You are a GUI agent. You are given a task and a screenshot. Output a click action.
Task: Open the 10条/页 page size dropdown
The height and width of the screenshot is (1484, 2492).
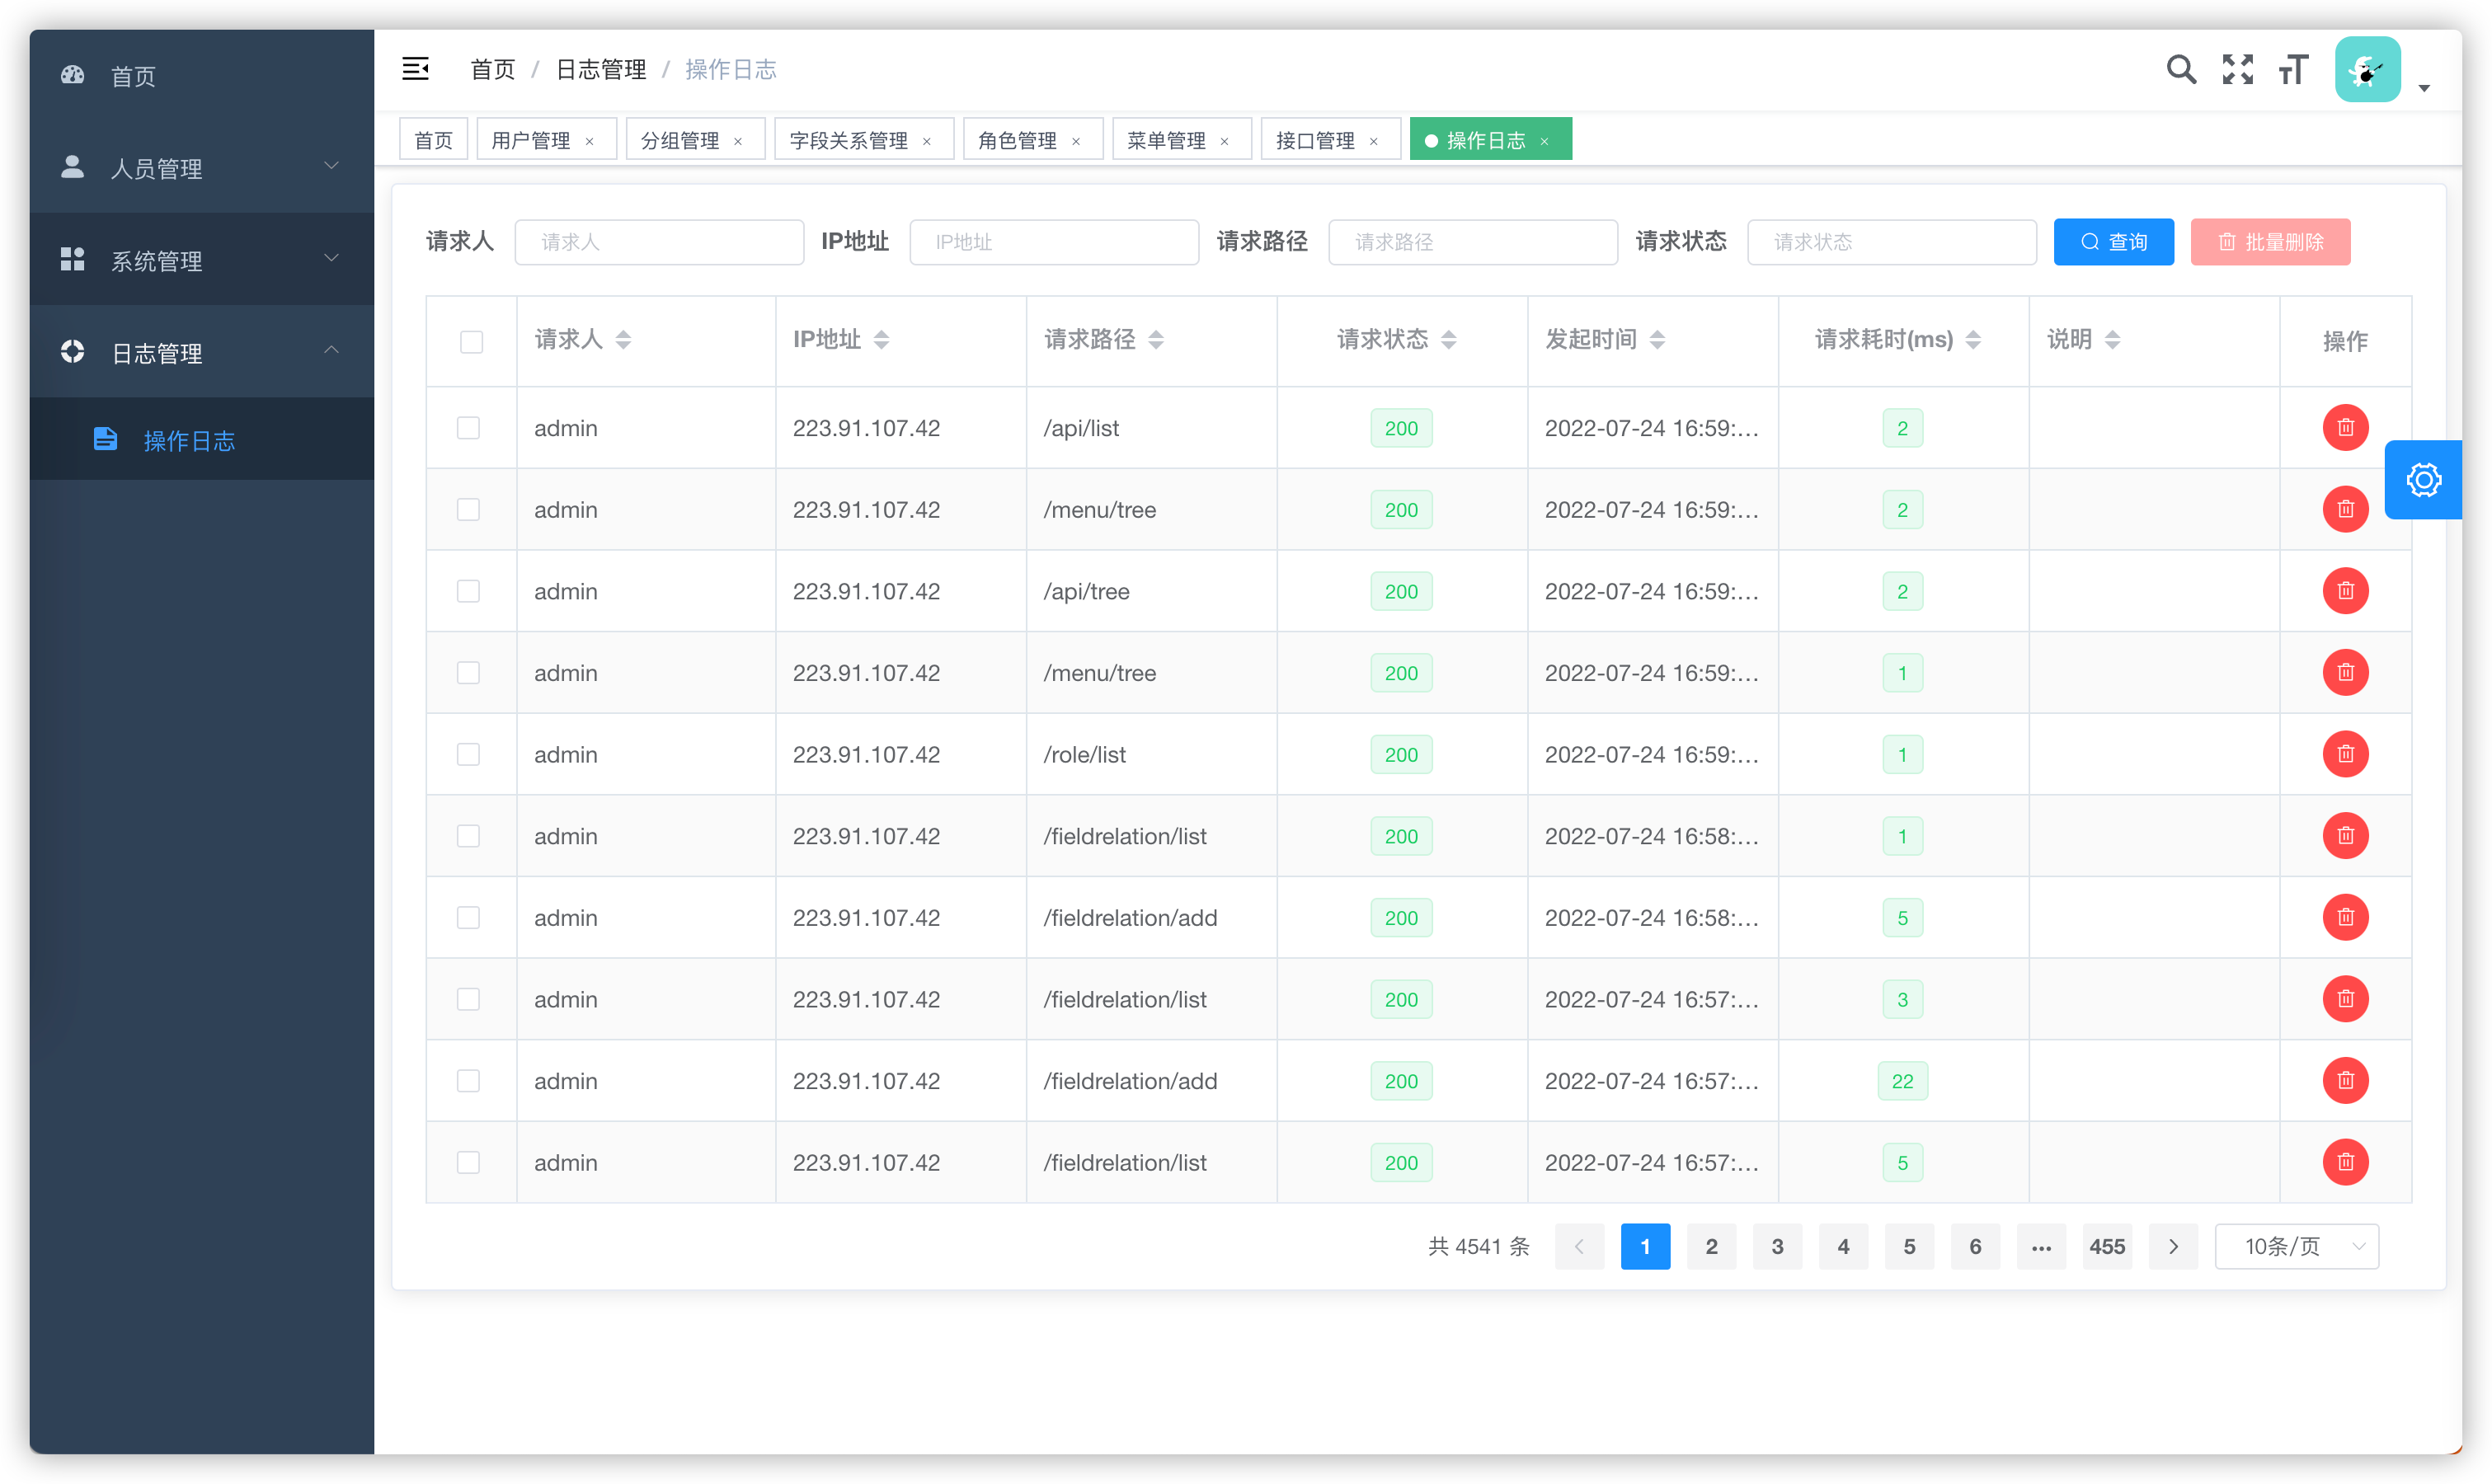[2296, 1246]
